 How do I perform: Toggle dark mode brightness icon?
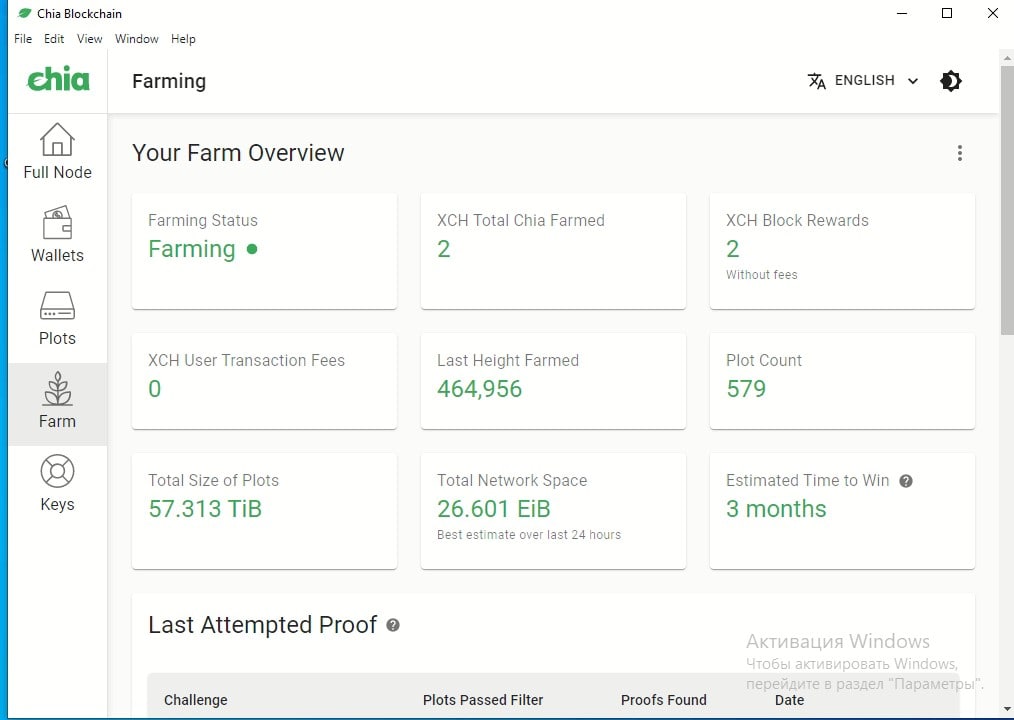coord(951,81)
